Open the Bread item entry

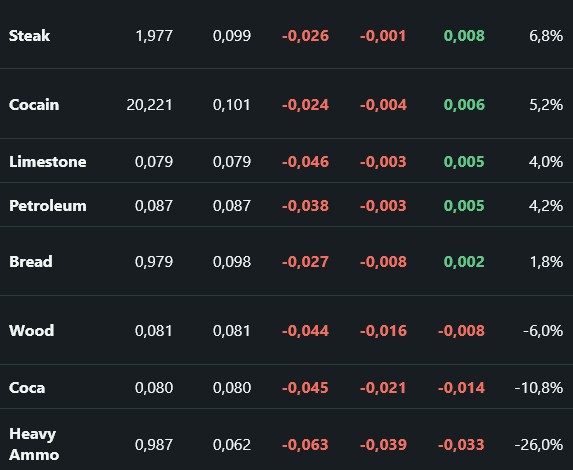pos(31,262)
